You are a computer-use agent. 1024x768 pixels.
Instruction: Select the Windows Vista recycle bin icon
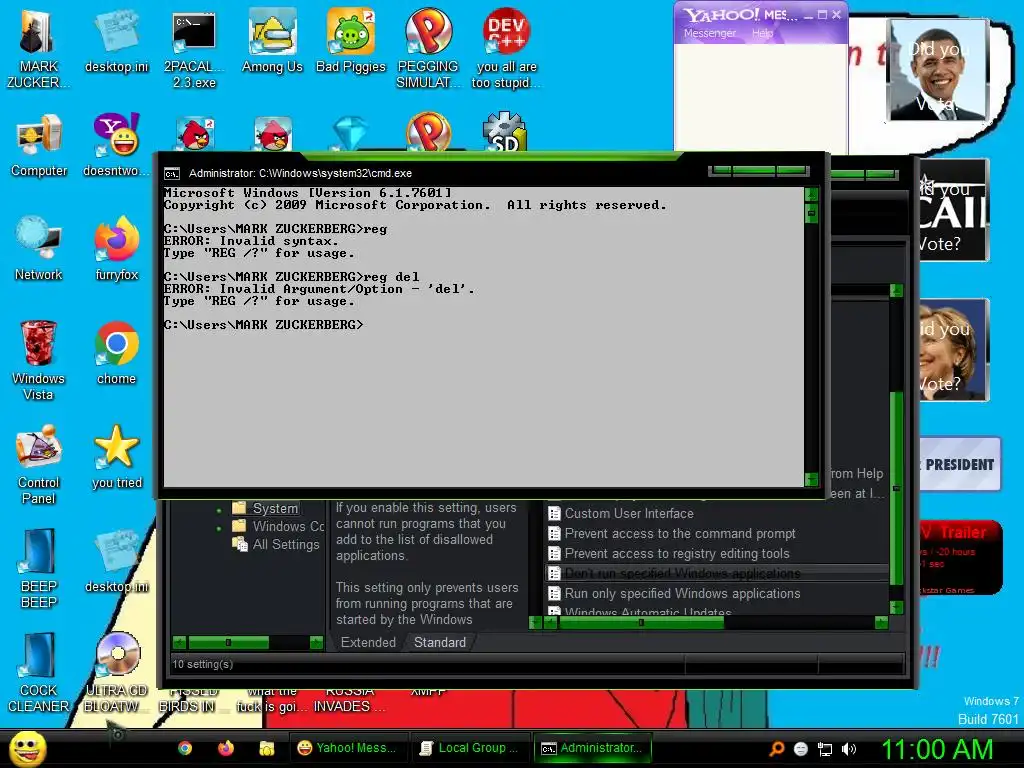(x=39, y=360)
